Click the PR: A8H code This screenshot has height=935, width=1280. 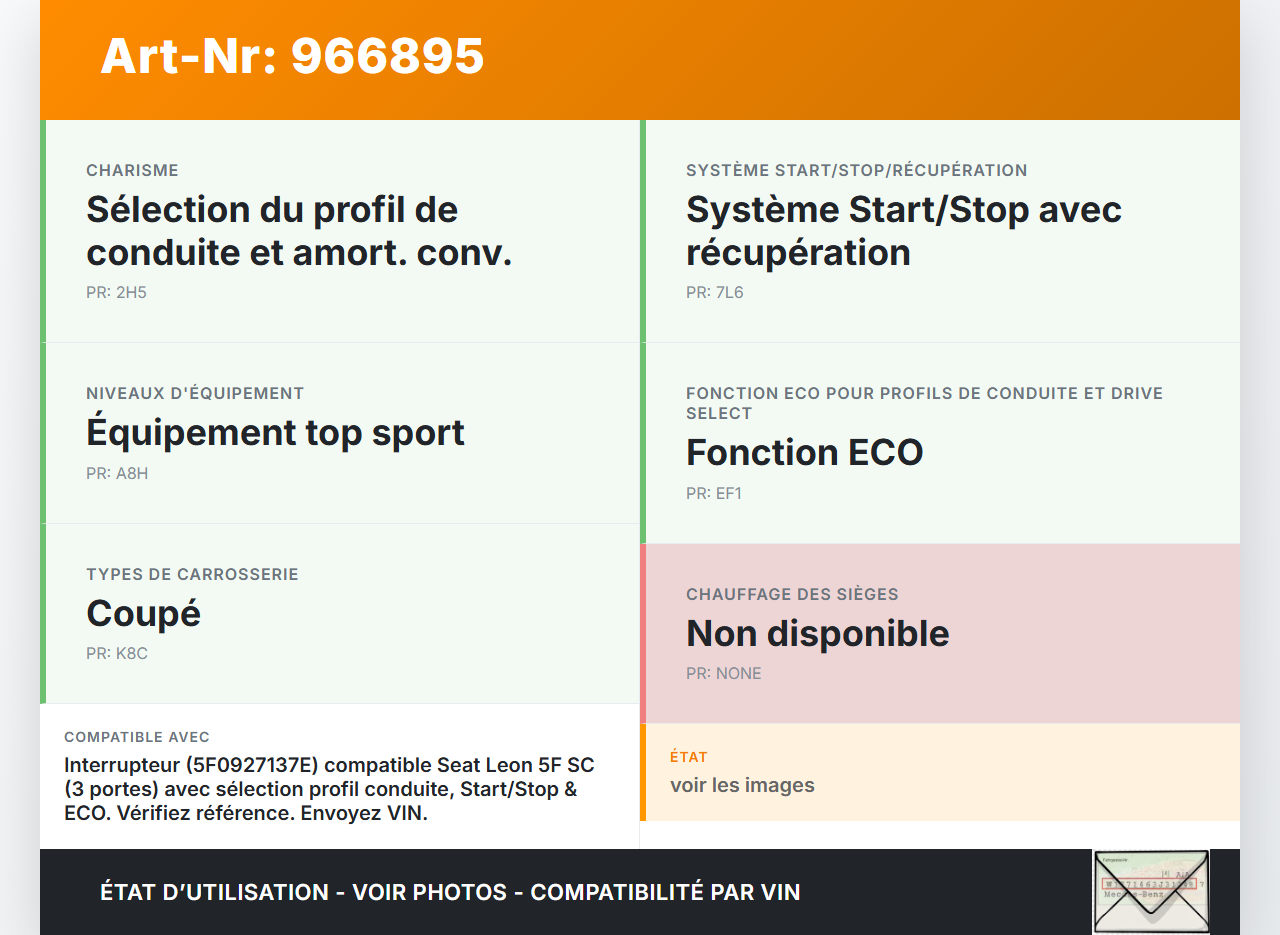(117, 474)
